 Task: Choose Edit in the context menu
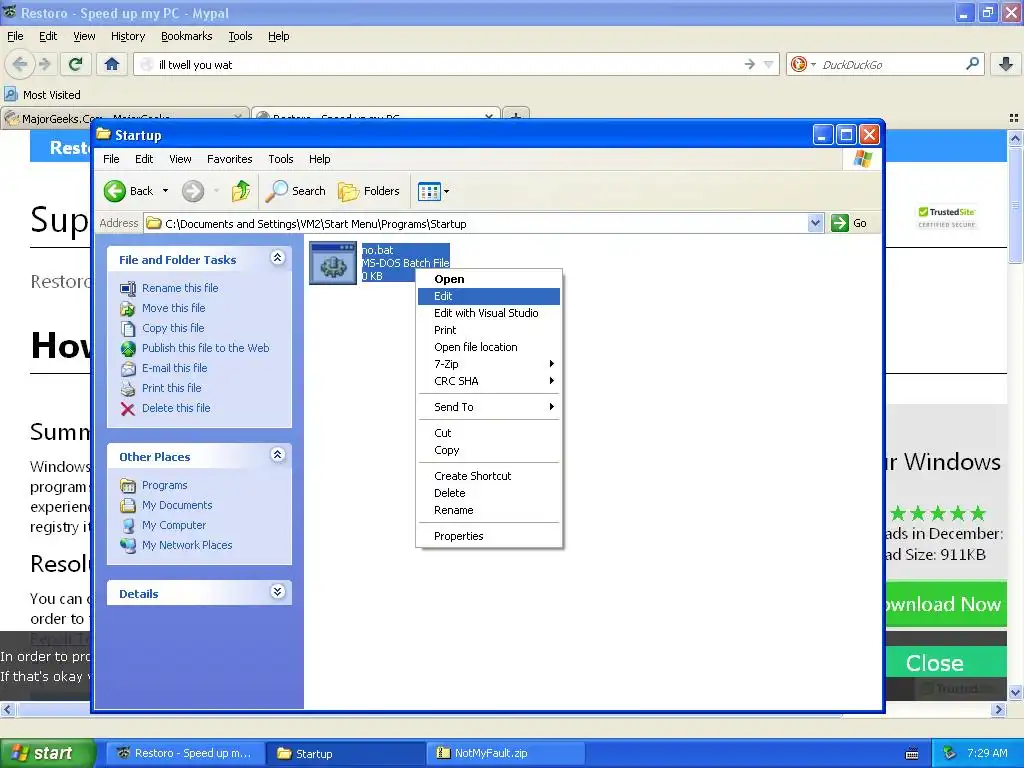[488, 296]
